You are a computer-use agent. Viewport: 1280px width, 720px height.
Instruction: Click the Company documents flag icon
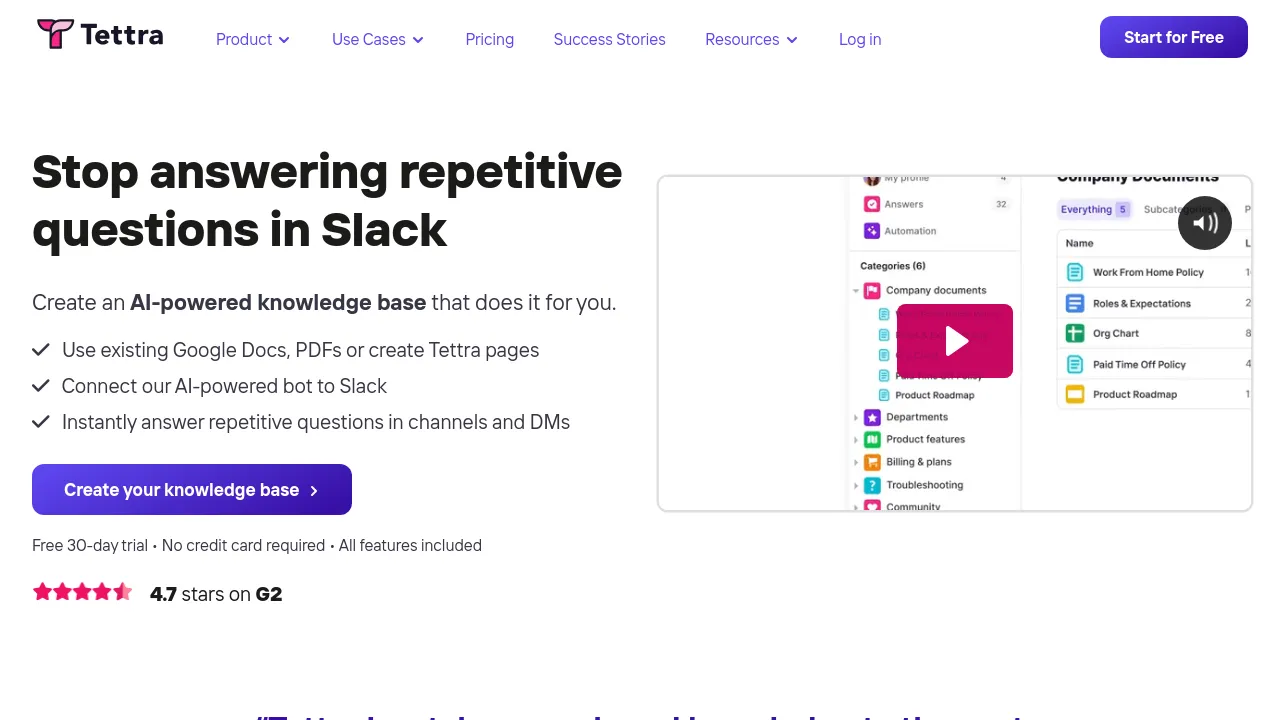pyautogui.click(x=871, y=290)
